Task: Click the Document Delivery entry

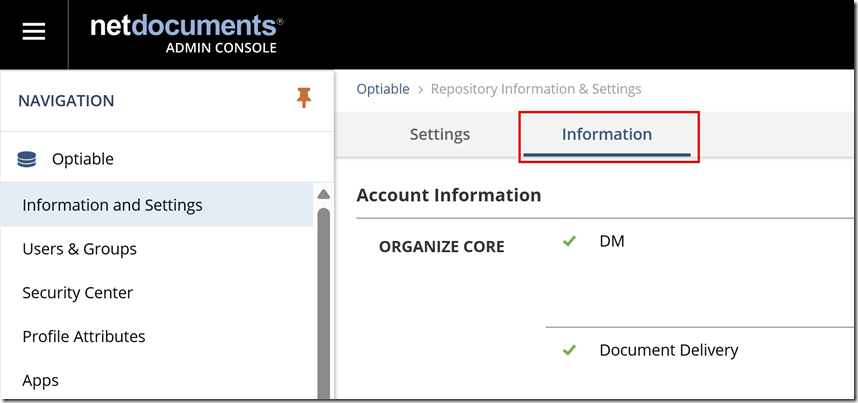Action: pyautogui.click(x=668, y=350)
